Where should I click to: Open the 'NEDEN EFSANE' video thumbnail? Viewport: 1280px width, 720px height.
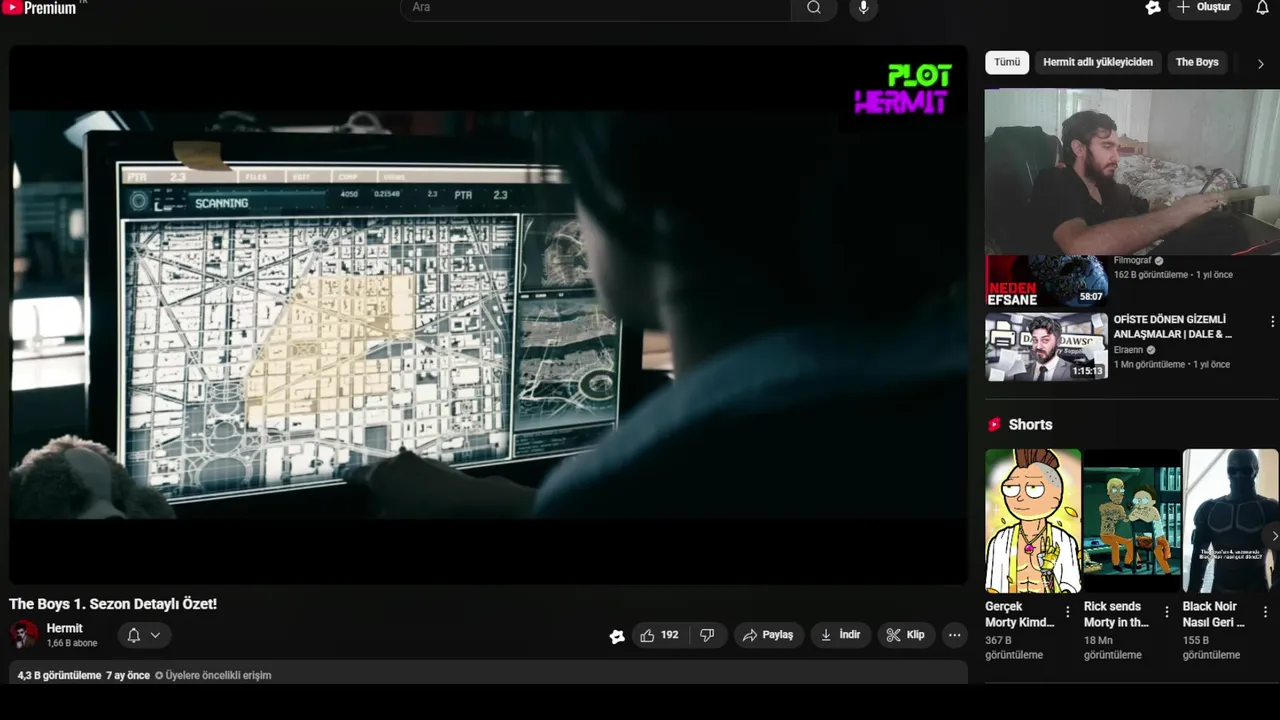(x=1046, y=281)
